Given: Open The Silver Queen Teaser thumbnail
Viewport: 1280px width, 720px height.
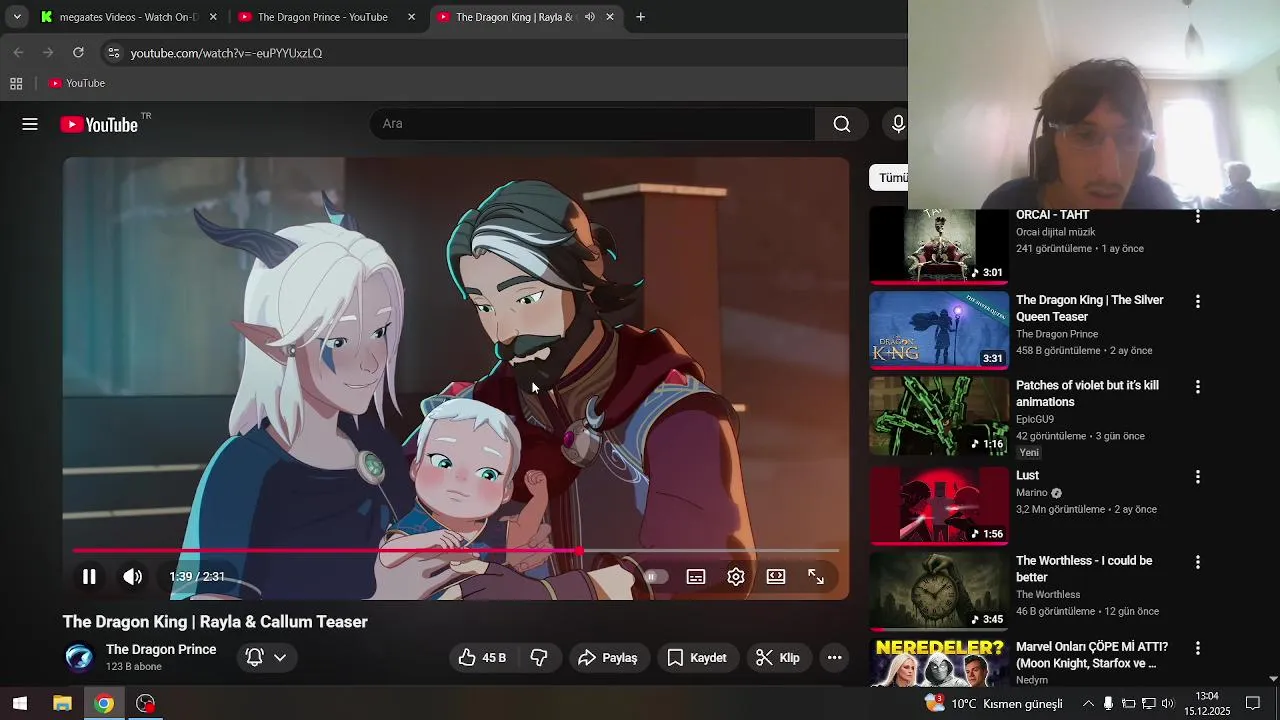Looking at the screenshot, I should tap(939, 330).
